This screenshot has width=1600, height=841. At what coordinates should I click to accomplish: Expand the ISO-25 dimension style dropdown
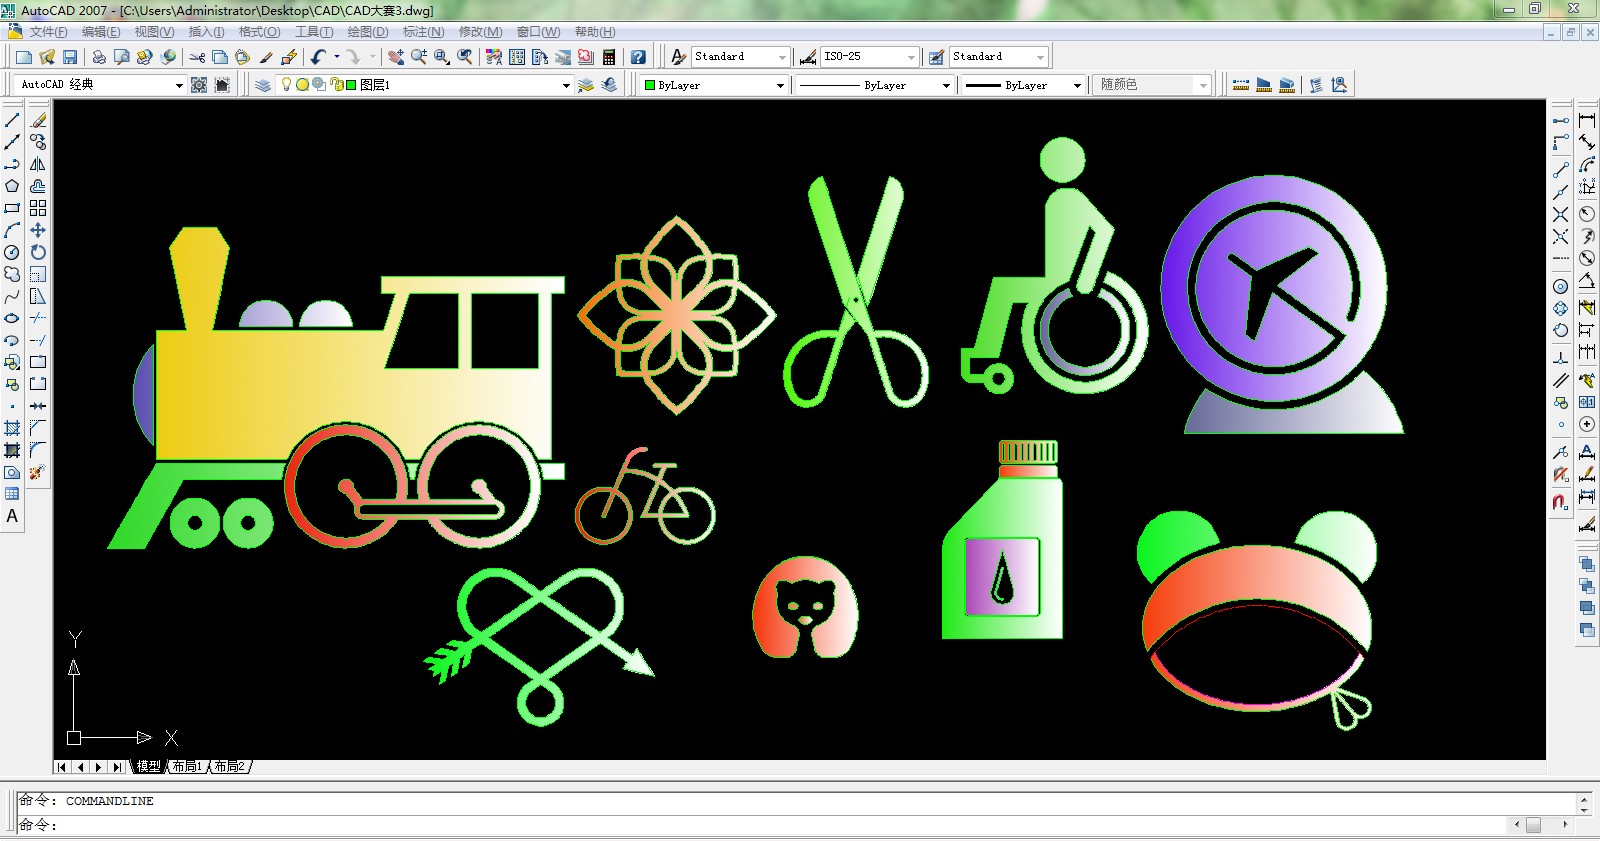pos(910,57)
